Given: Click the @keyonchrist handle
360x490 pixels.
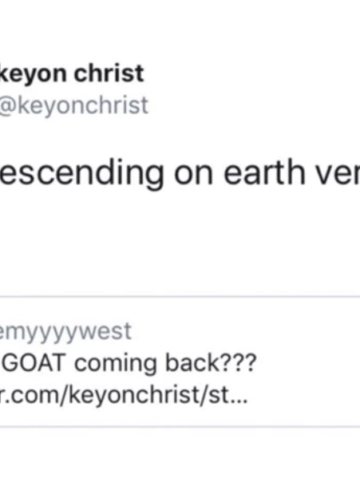Looking at the screenshot, I should tap(74, 105).
